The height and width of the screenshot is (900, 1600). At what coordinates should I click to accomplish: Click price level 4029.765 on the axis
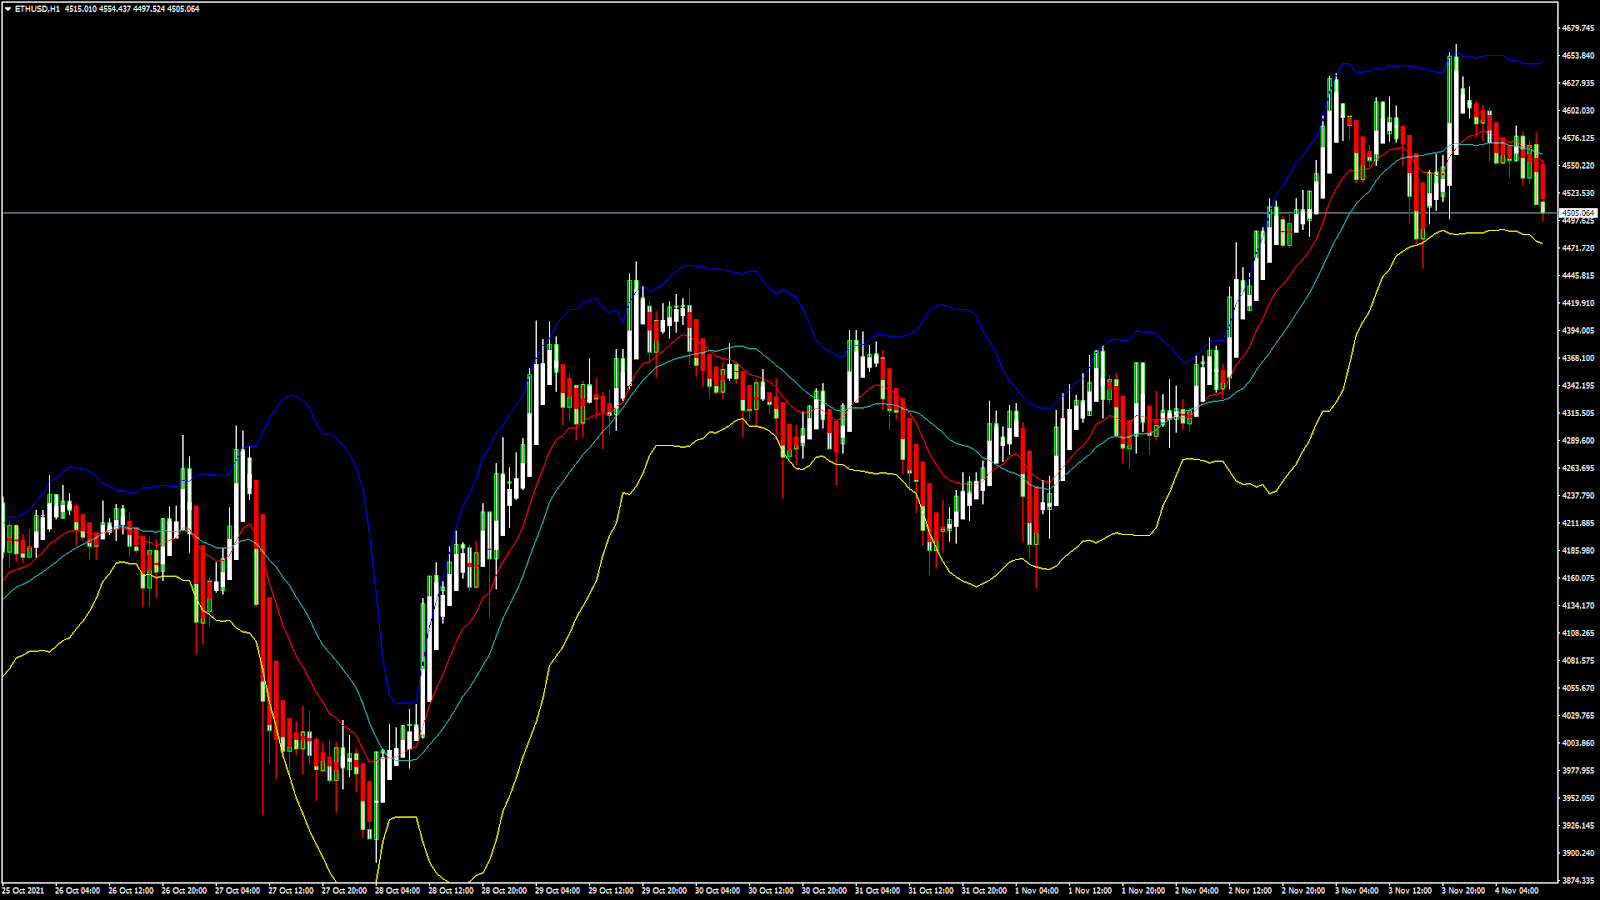1578,716
